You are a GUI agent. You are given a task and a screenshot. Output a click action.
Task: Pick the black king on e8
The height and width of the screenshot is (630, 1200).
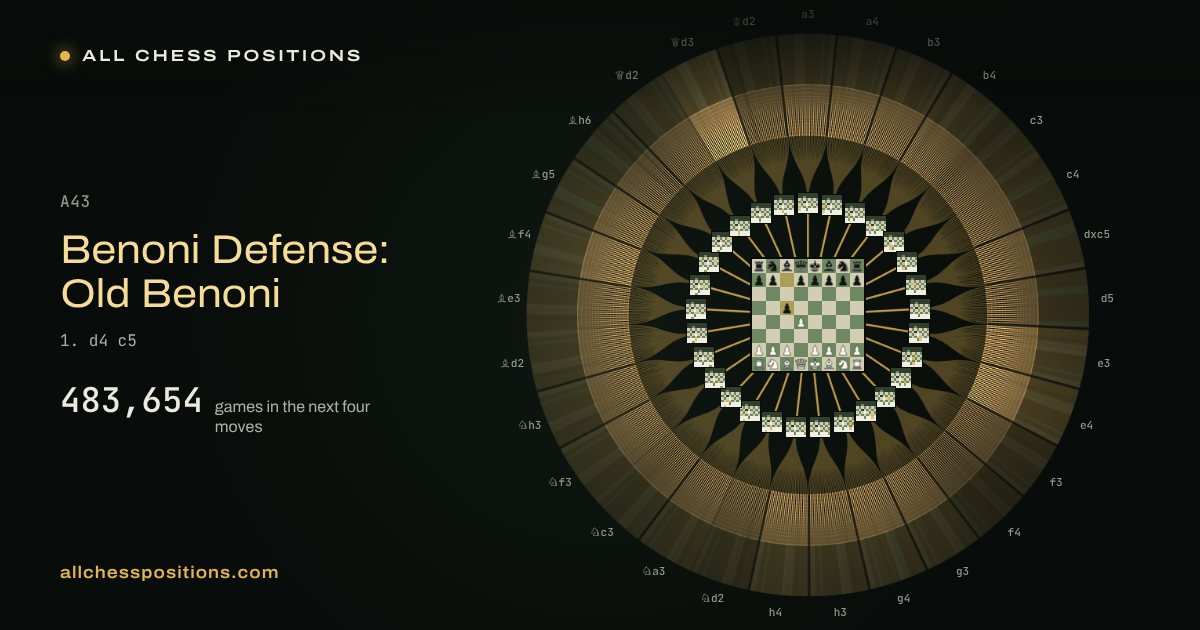pos(815,266)
